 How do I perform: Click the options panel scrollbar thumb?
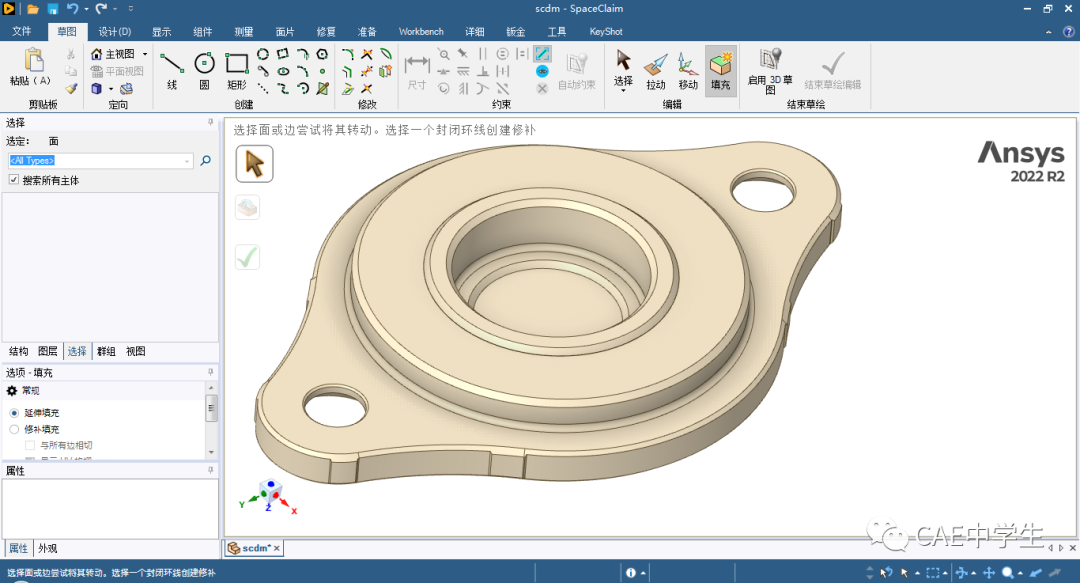coord(211,408)
